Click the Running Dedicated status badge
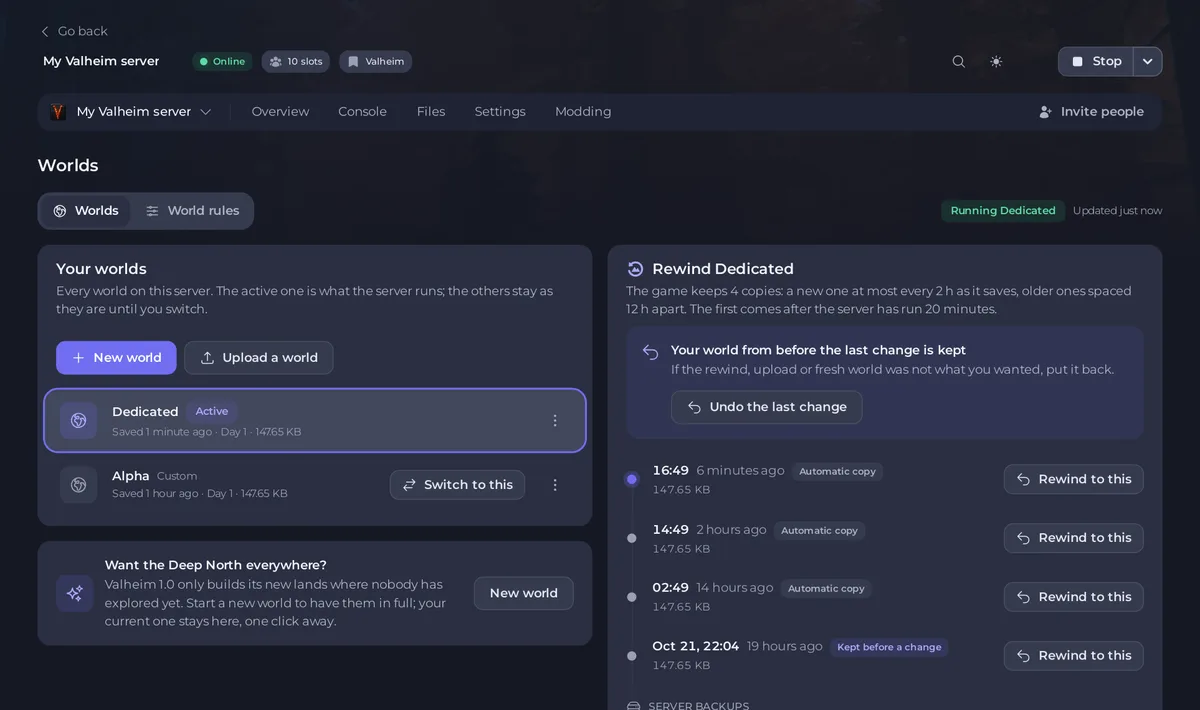 1003,211
